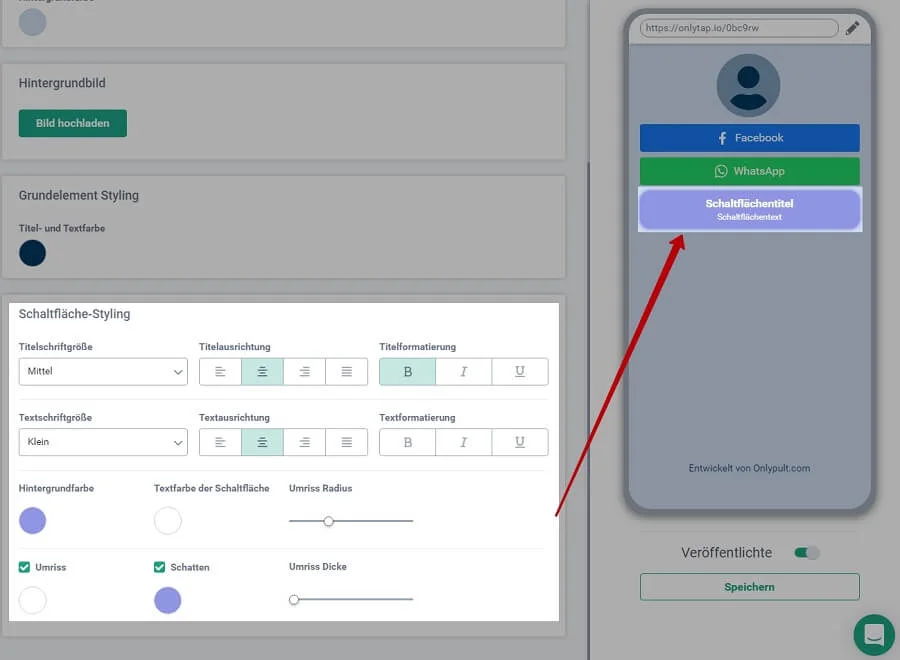Align the button title to the left

click(220, 372)
